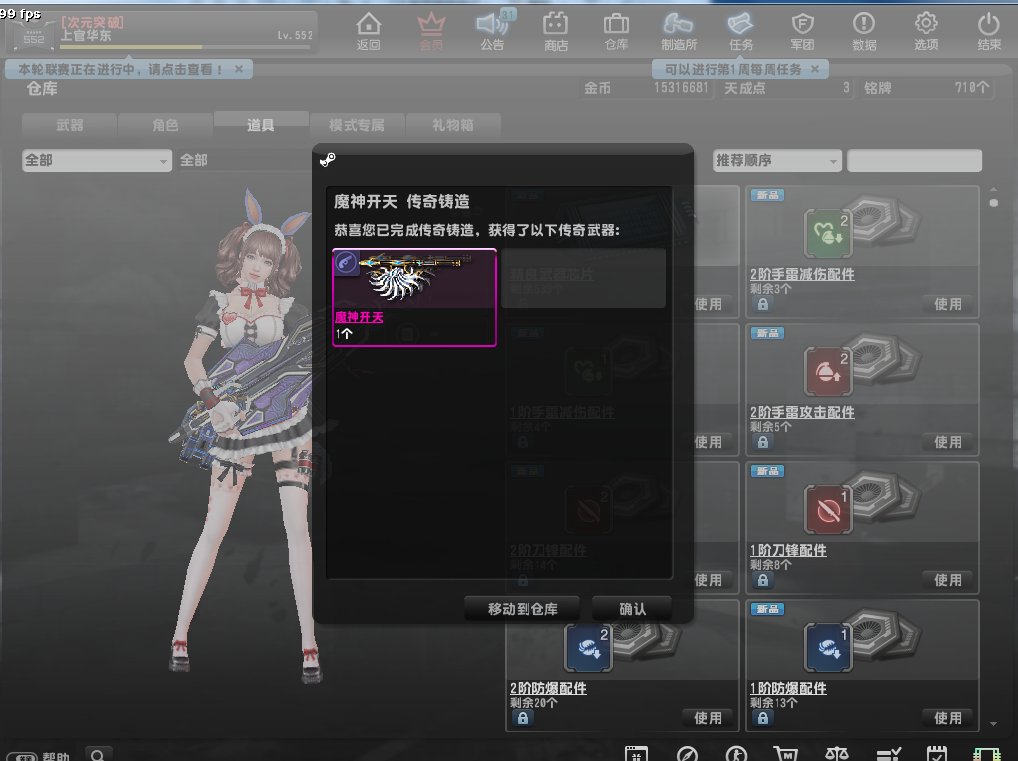Select the 模式专属 tab
The height and width of the screenshot is (761, 1018).
356,125
